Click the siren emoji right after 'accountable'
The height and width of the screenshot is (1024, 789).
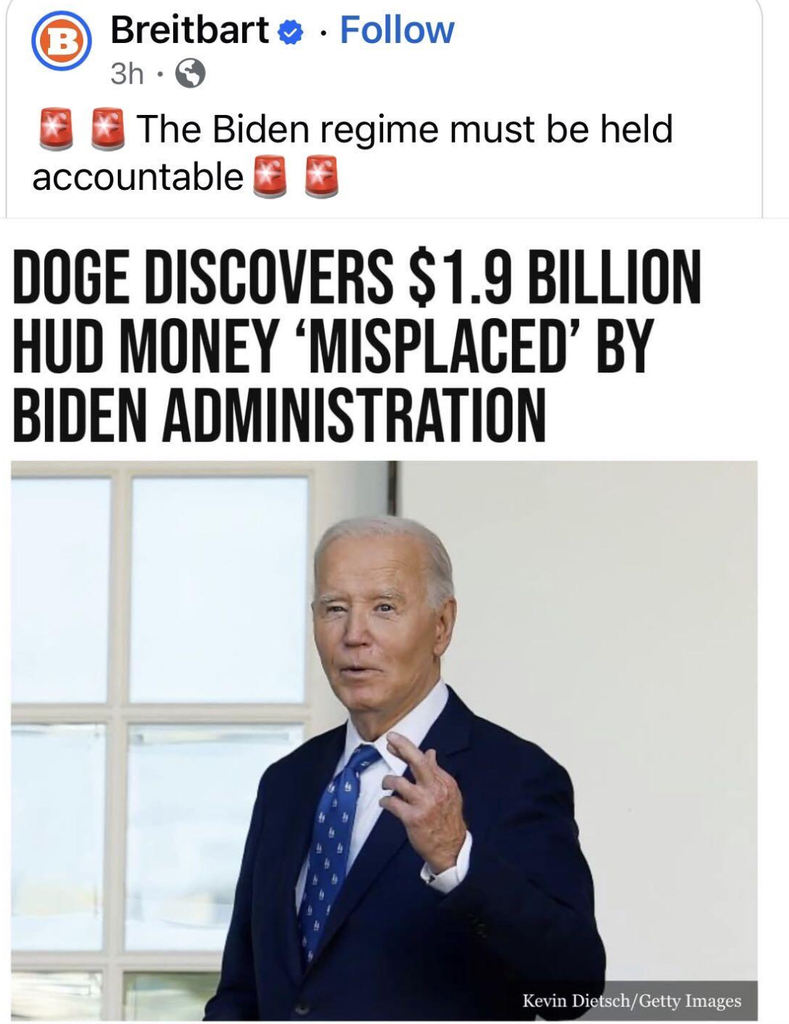point(270,176)
